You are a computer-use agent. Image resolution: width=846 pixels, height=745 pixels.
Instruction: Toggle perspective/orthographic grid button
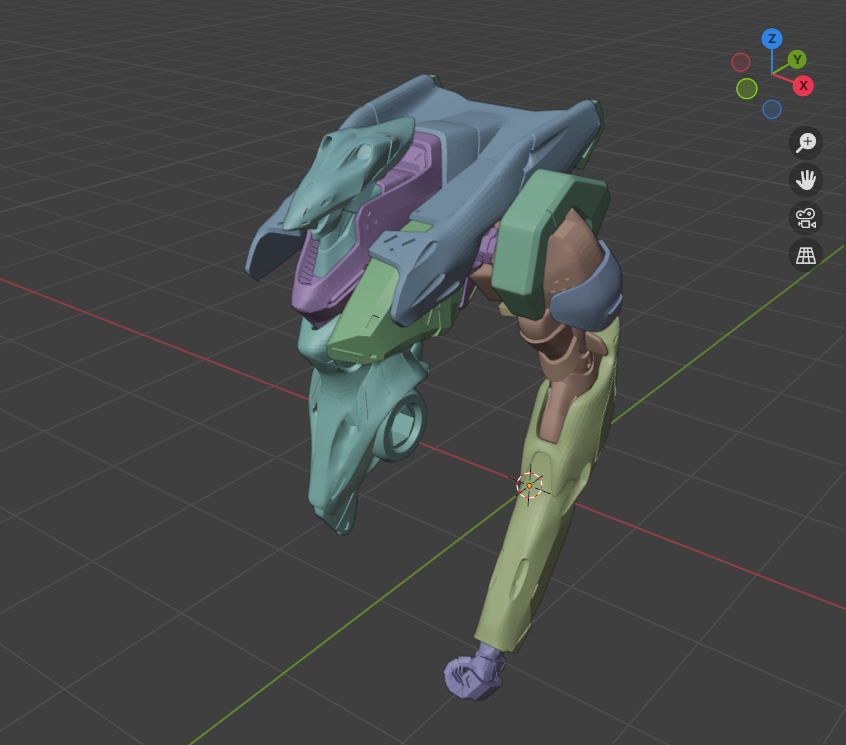(806, 255)
